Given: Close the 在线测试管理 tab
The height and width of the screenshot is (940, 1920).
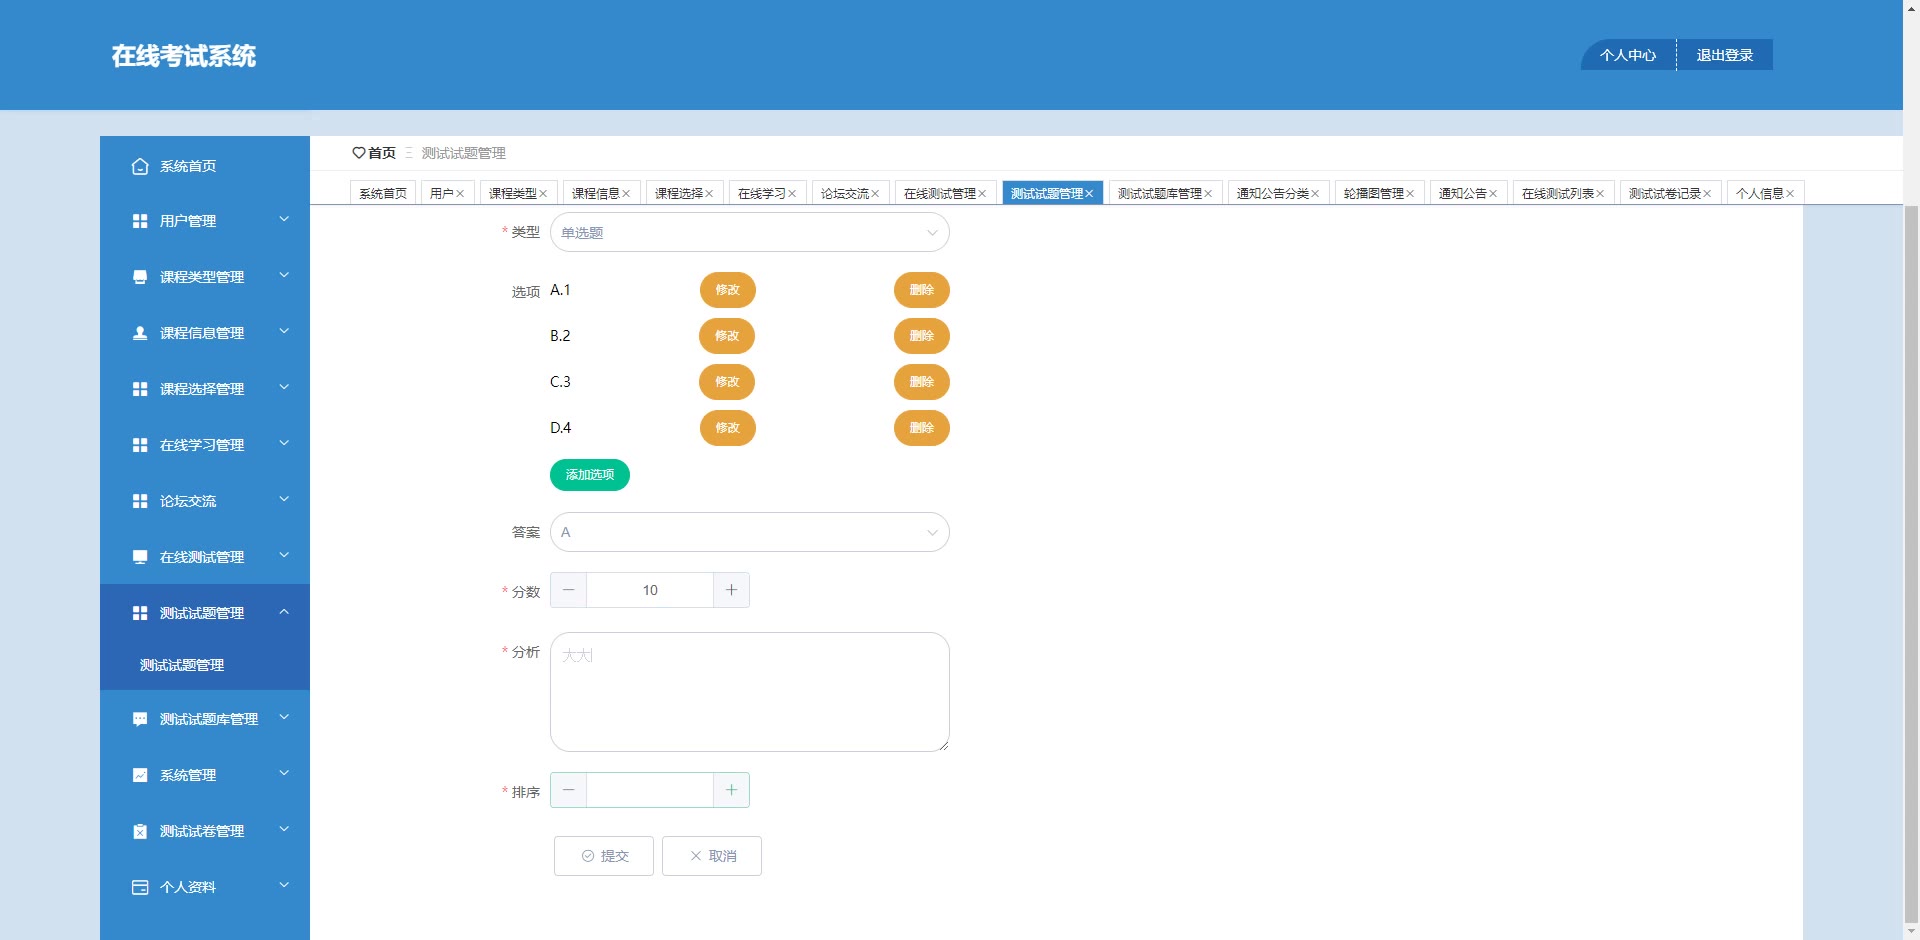Looking at the screenshot, I should 982,194.
